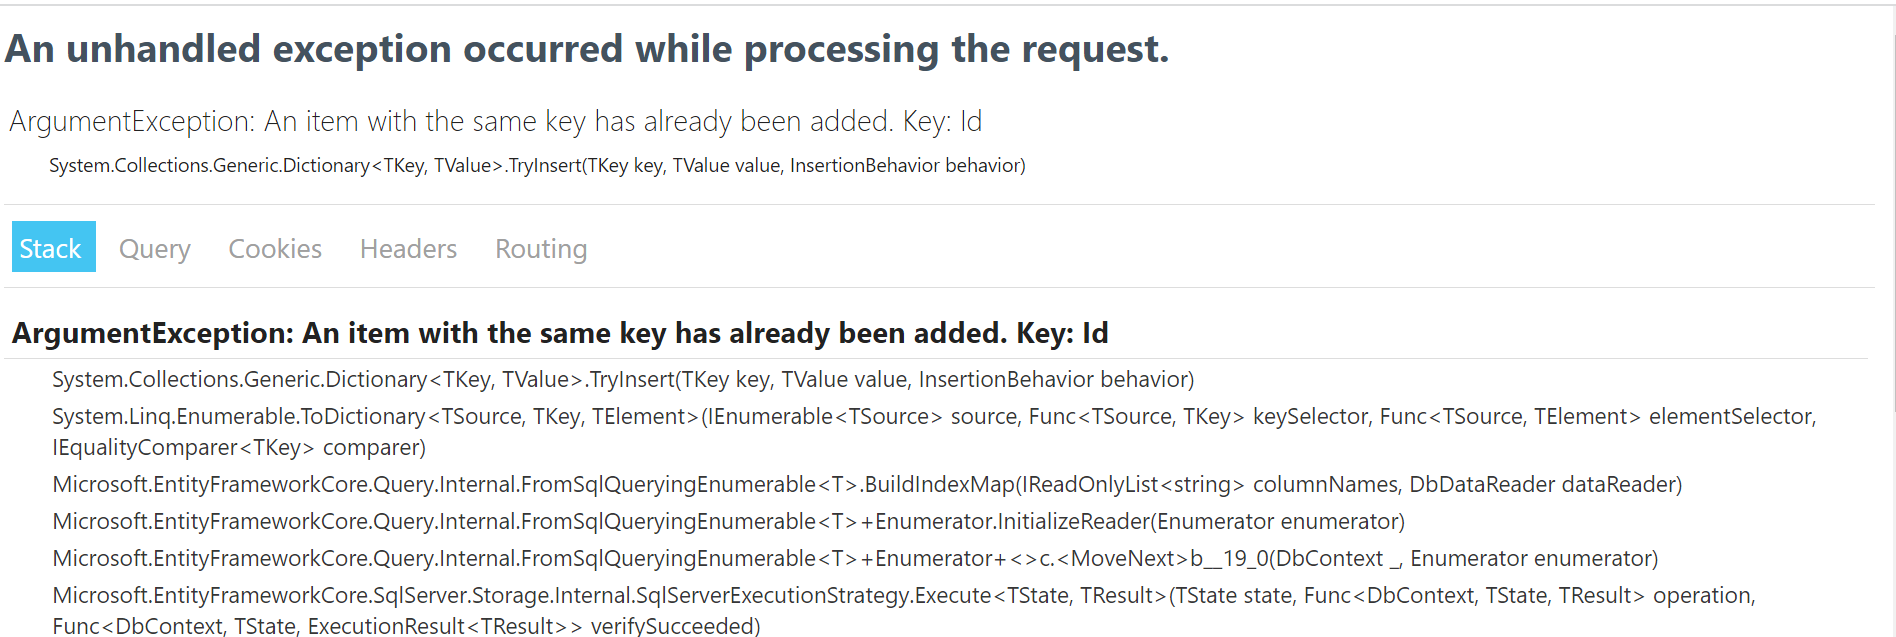
Task: Click the IEqualityComparer comparer continuation line
Action: 239,448
